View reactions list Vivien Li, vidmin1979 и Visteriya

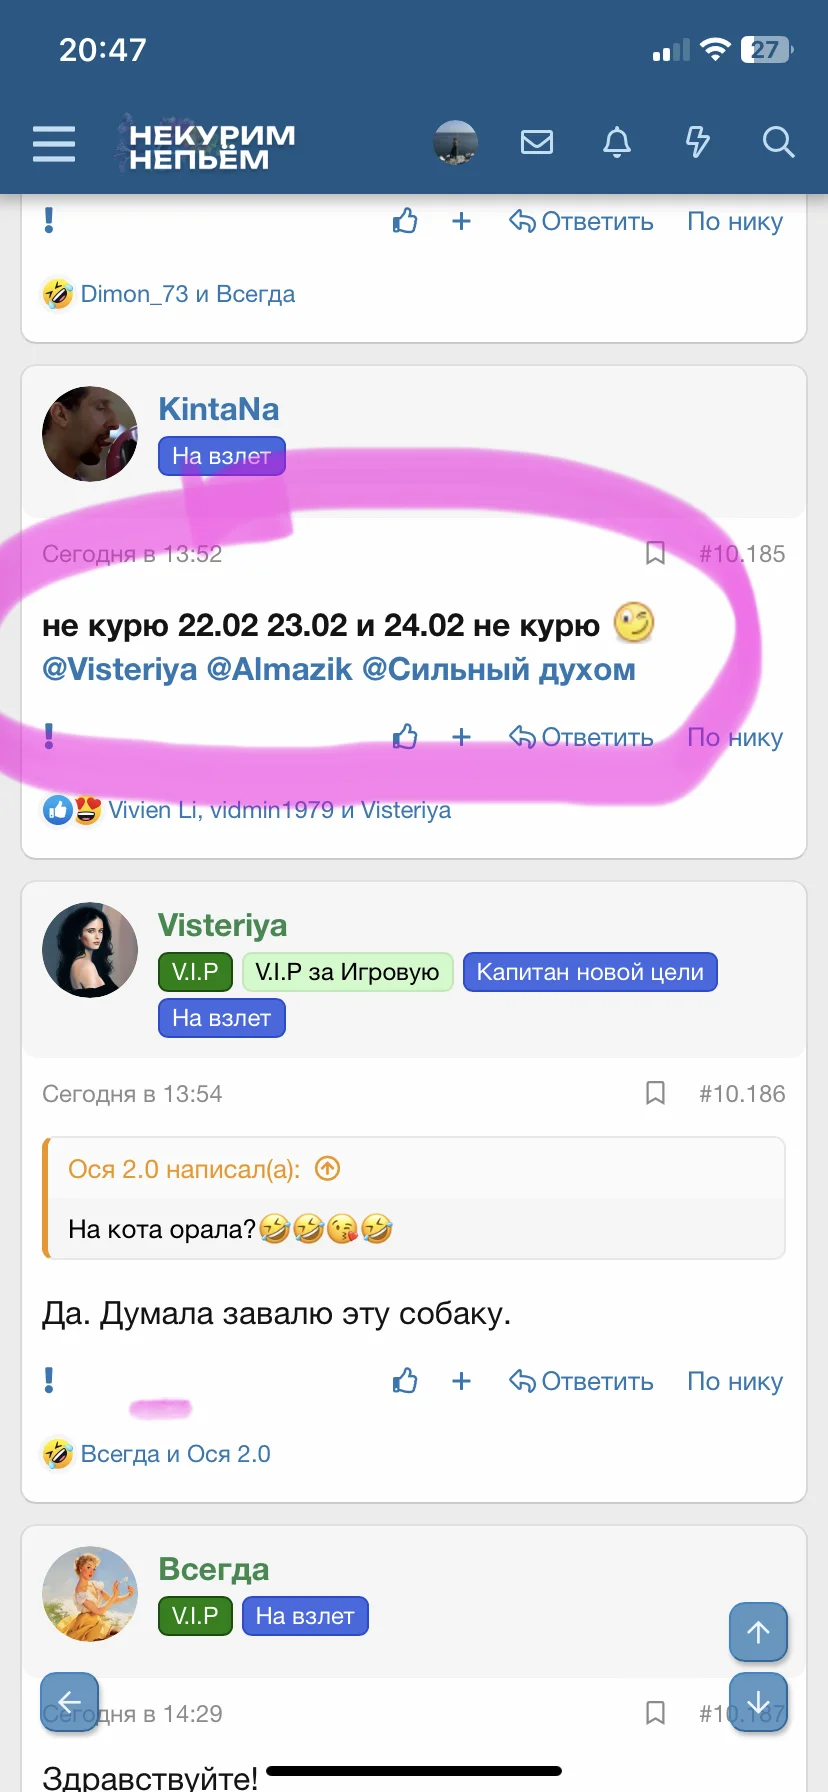[280, 810]
